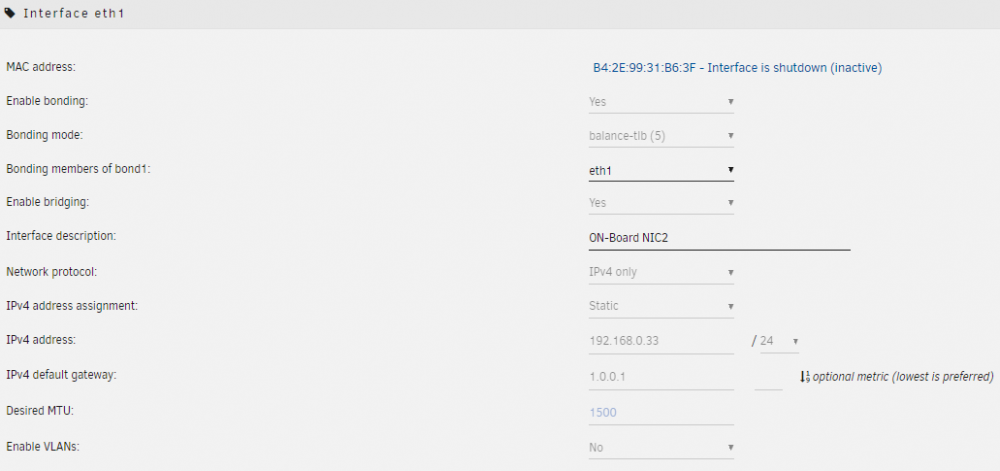This screenshot has height=471, width=1000.
Task: Click the 'Enable bonding:' label
Action: coord(47,101)
